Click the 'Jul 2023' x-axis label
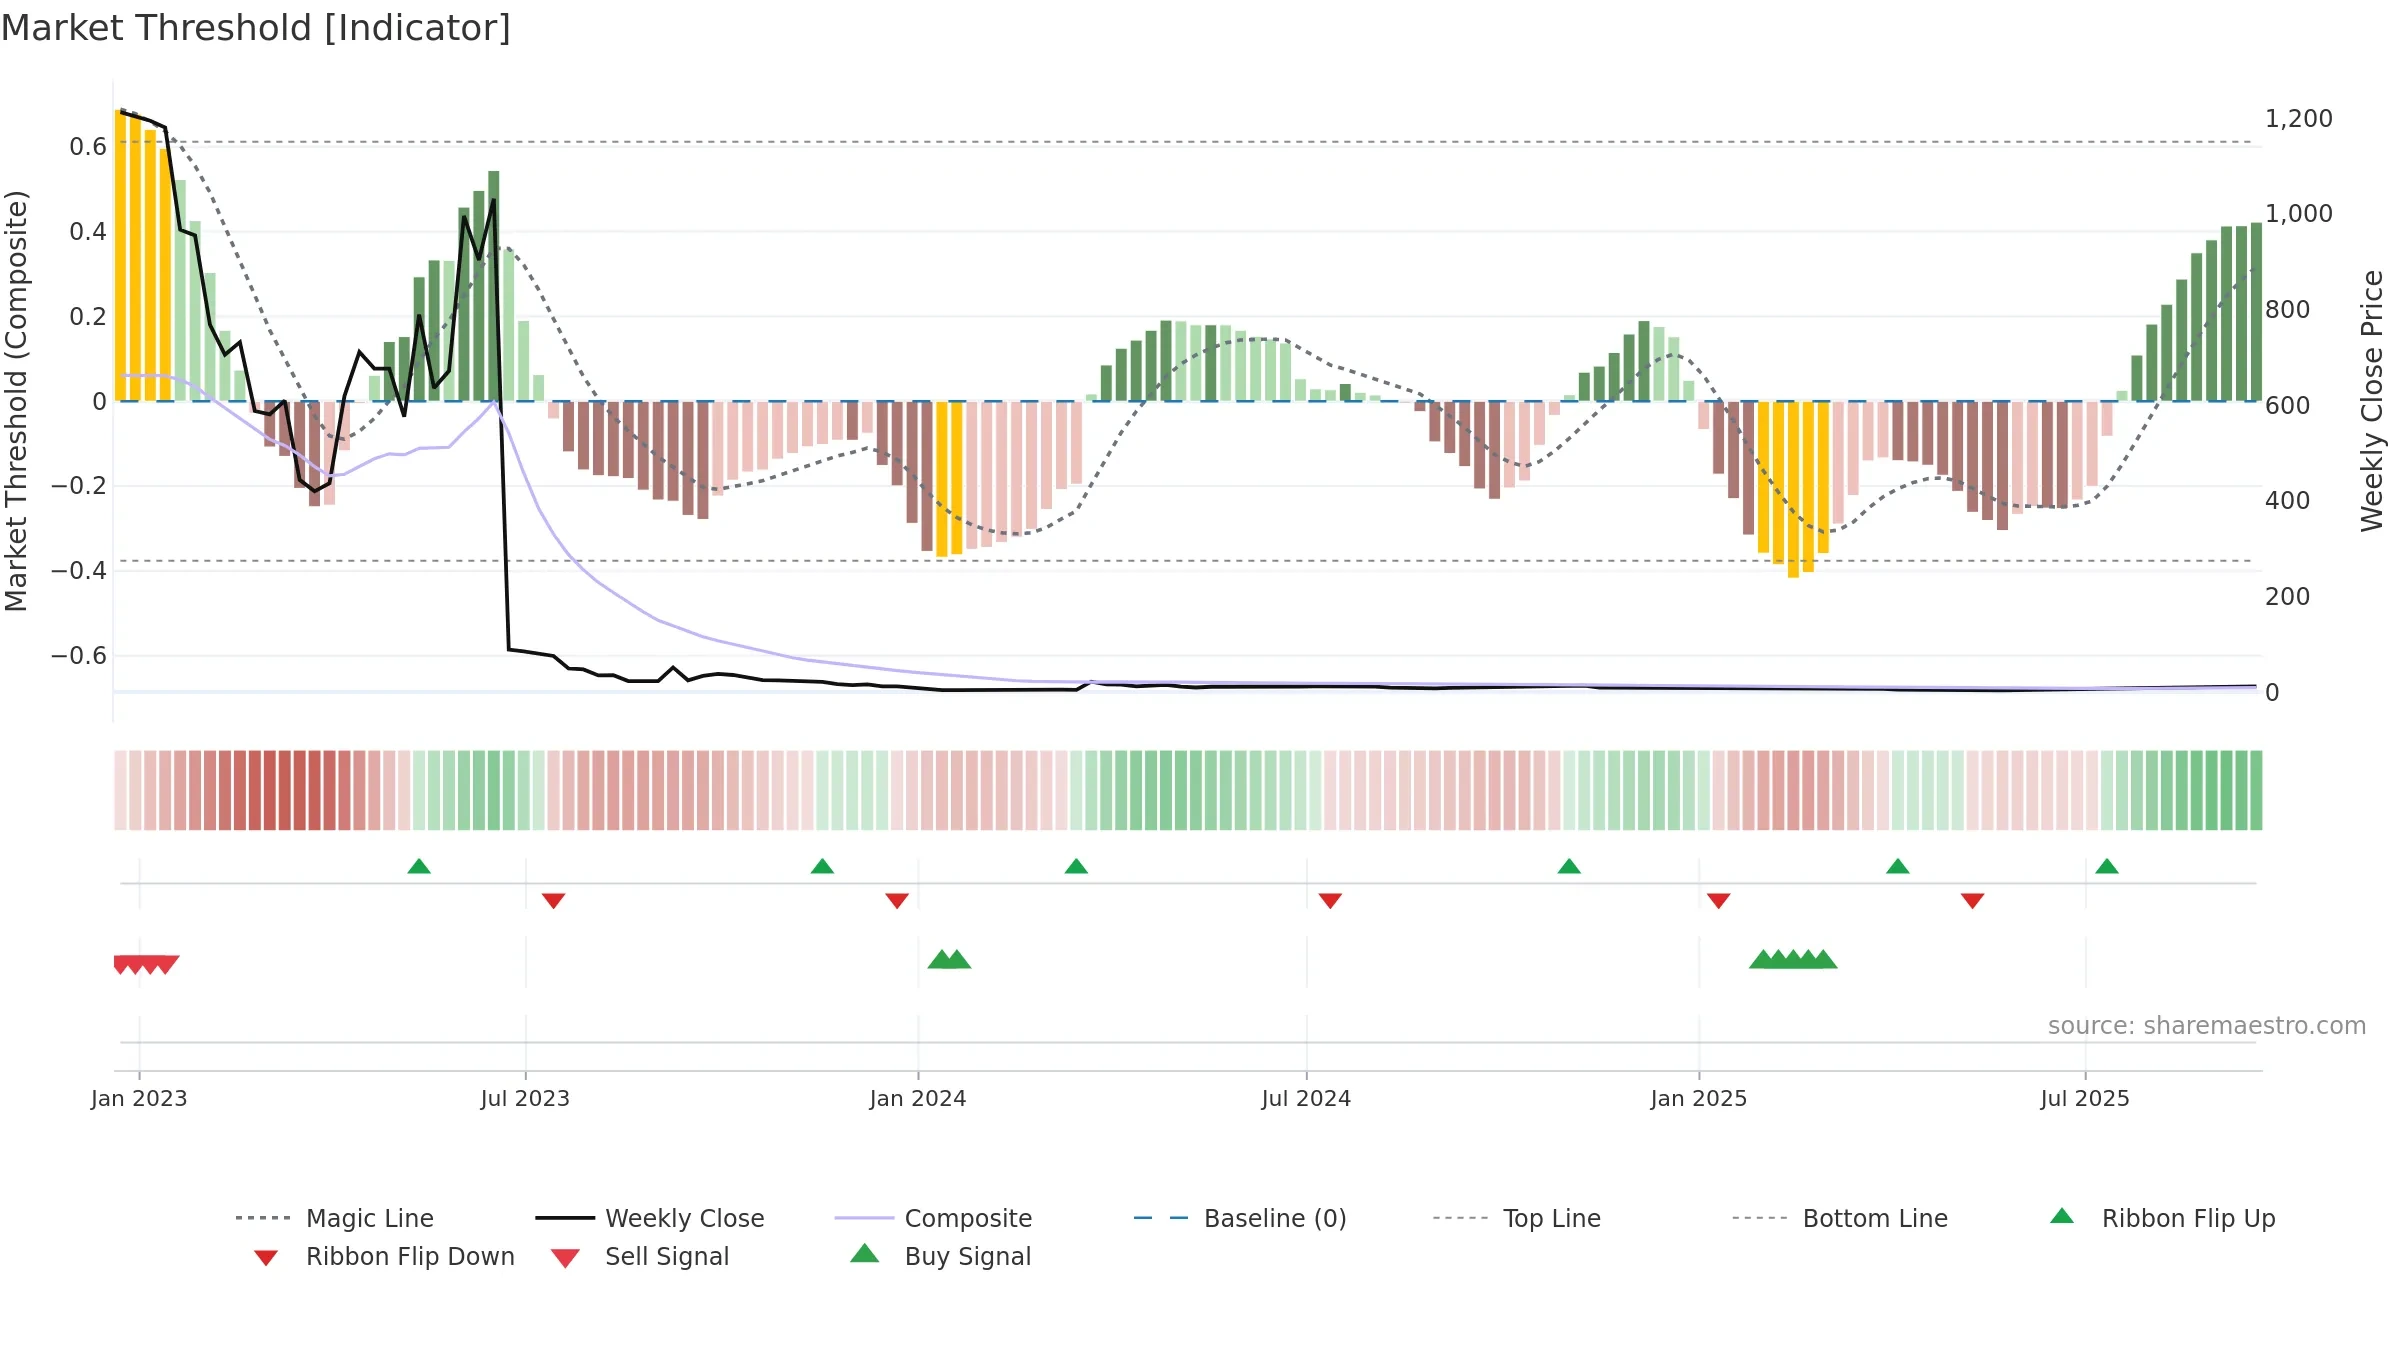 [x=525, y=1098]
